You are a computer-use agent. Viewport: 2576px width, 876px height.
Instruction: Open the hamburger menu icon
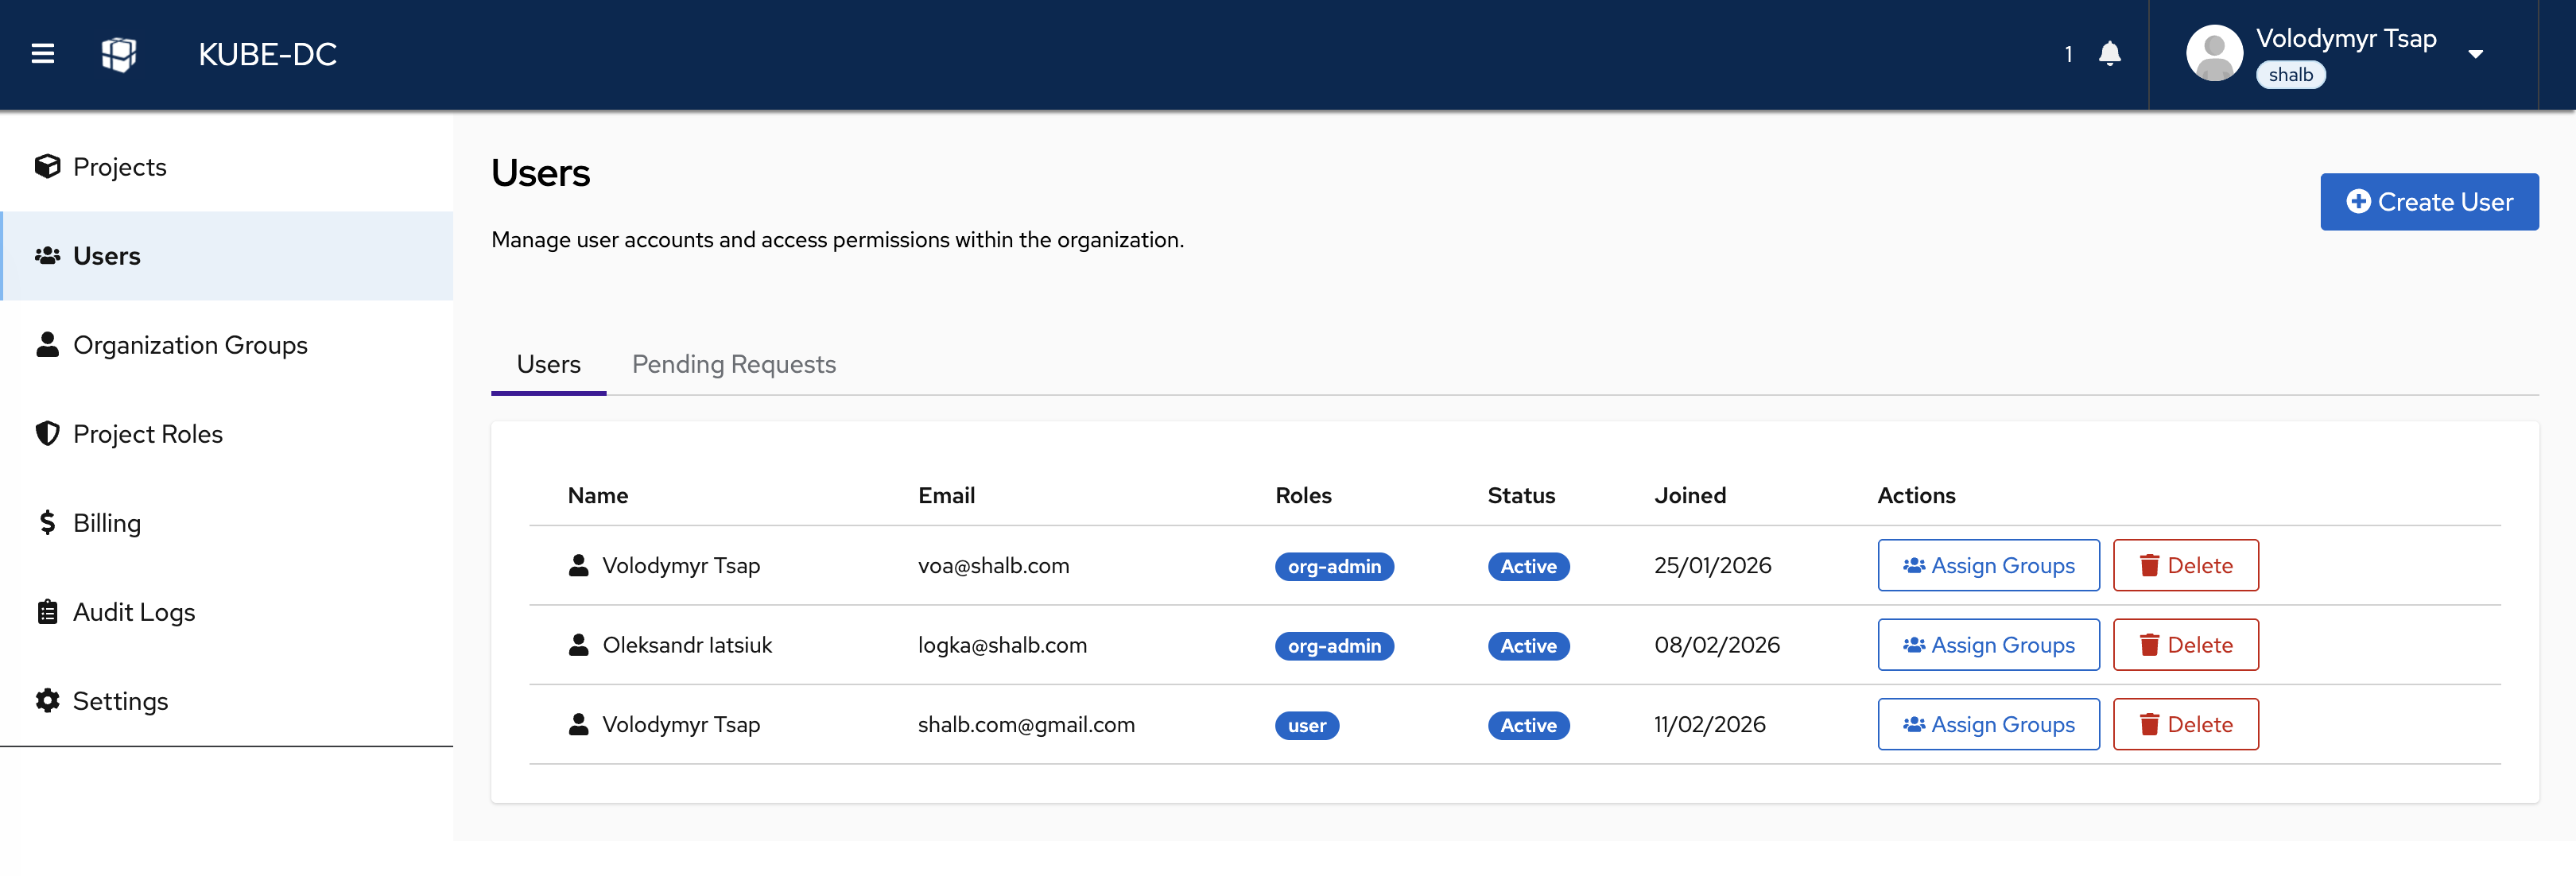(x=42, y=55)
